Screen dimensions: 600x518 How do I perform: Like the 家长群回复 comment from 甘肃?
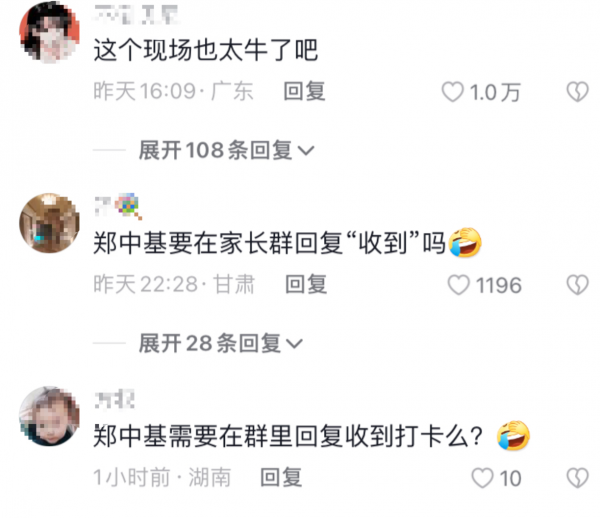(458, 285)
